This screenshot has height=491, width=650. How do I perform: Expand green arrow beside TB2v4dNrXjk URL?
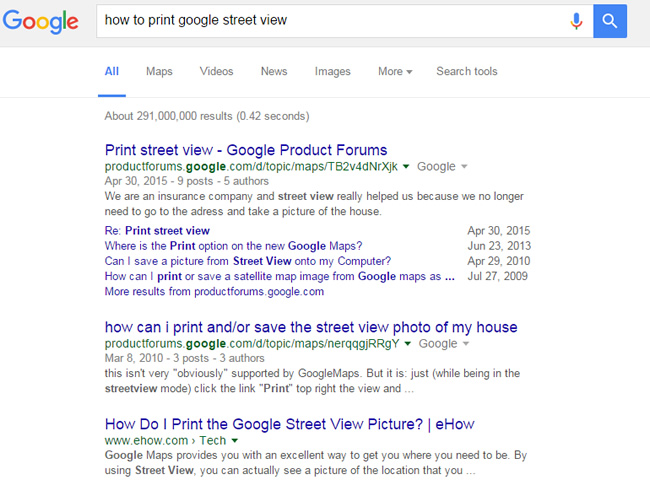point(406,167)
